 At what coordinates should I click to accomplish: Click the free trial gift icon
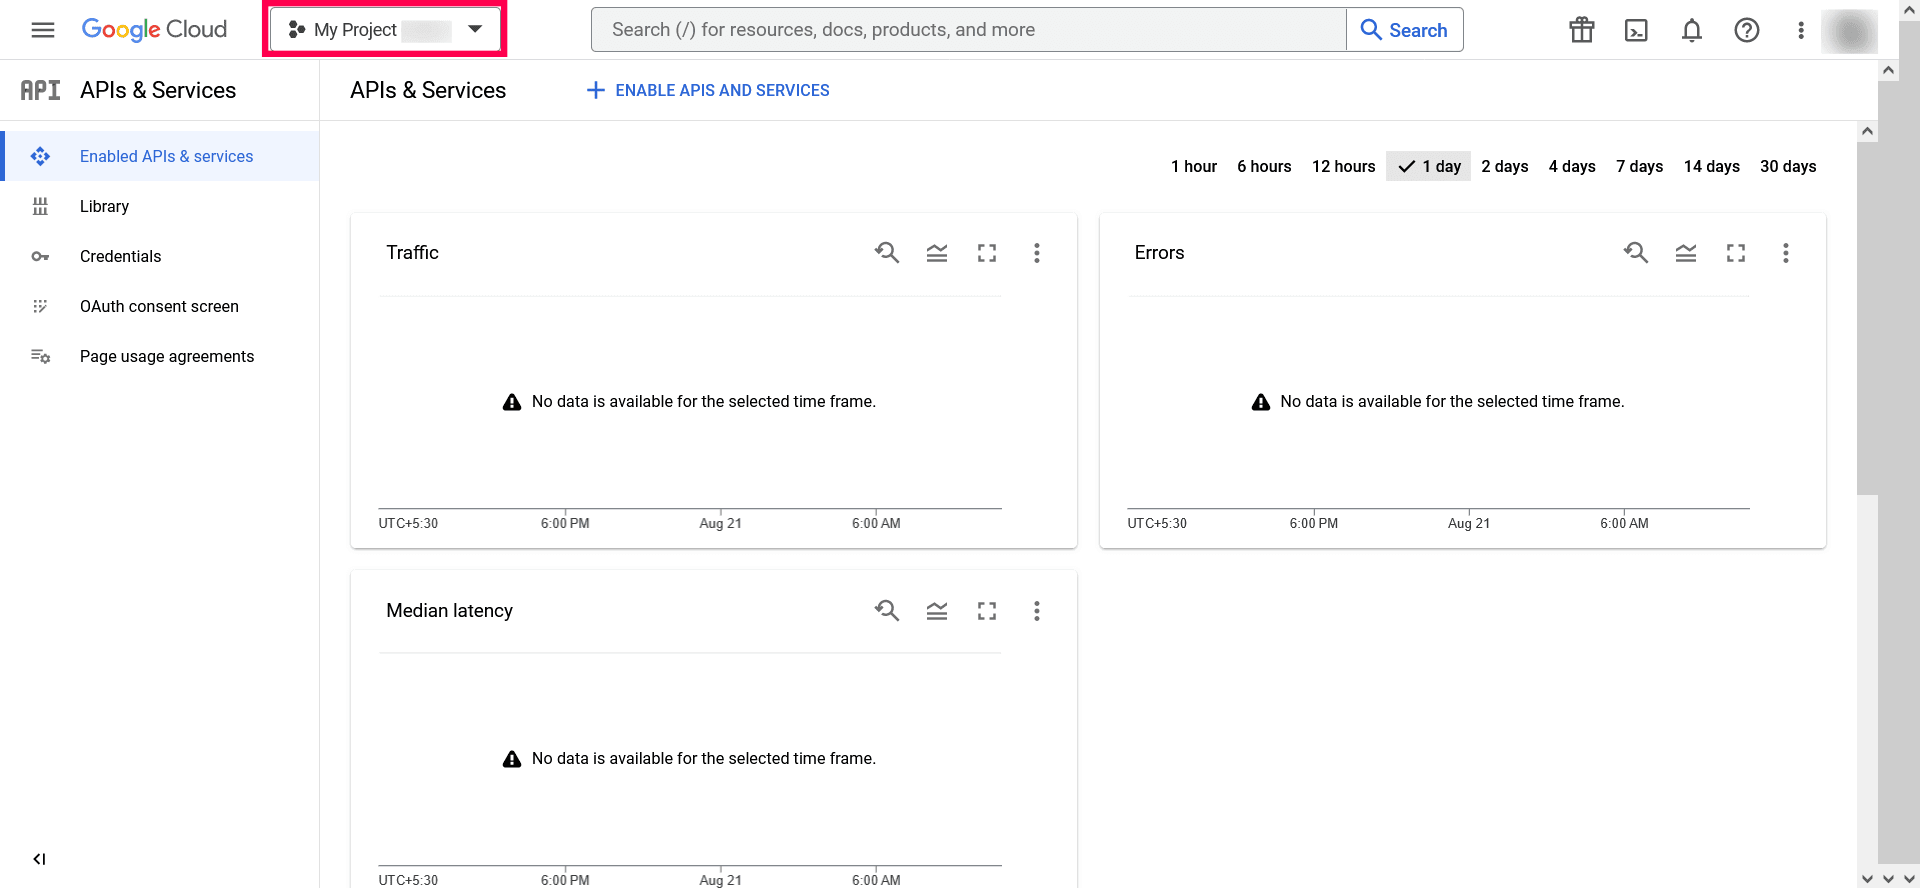(1581, 30)
